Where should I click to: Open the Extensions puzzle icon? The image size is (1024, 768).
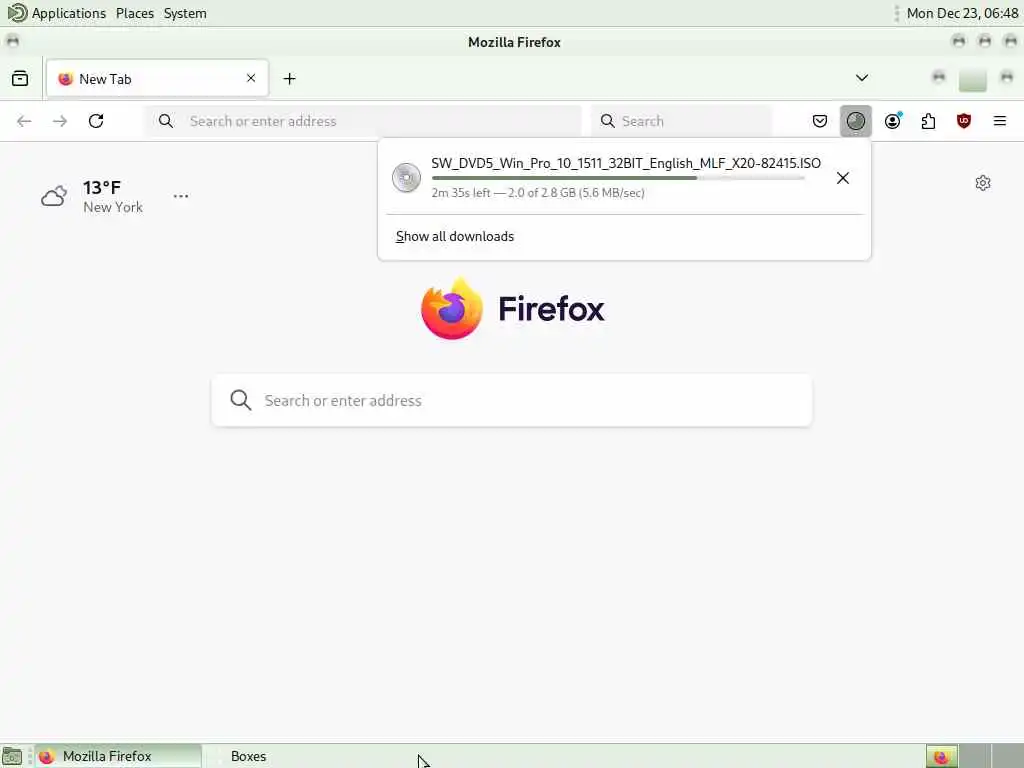tap(928, 121)
